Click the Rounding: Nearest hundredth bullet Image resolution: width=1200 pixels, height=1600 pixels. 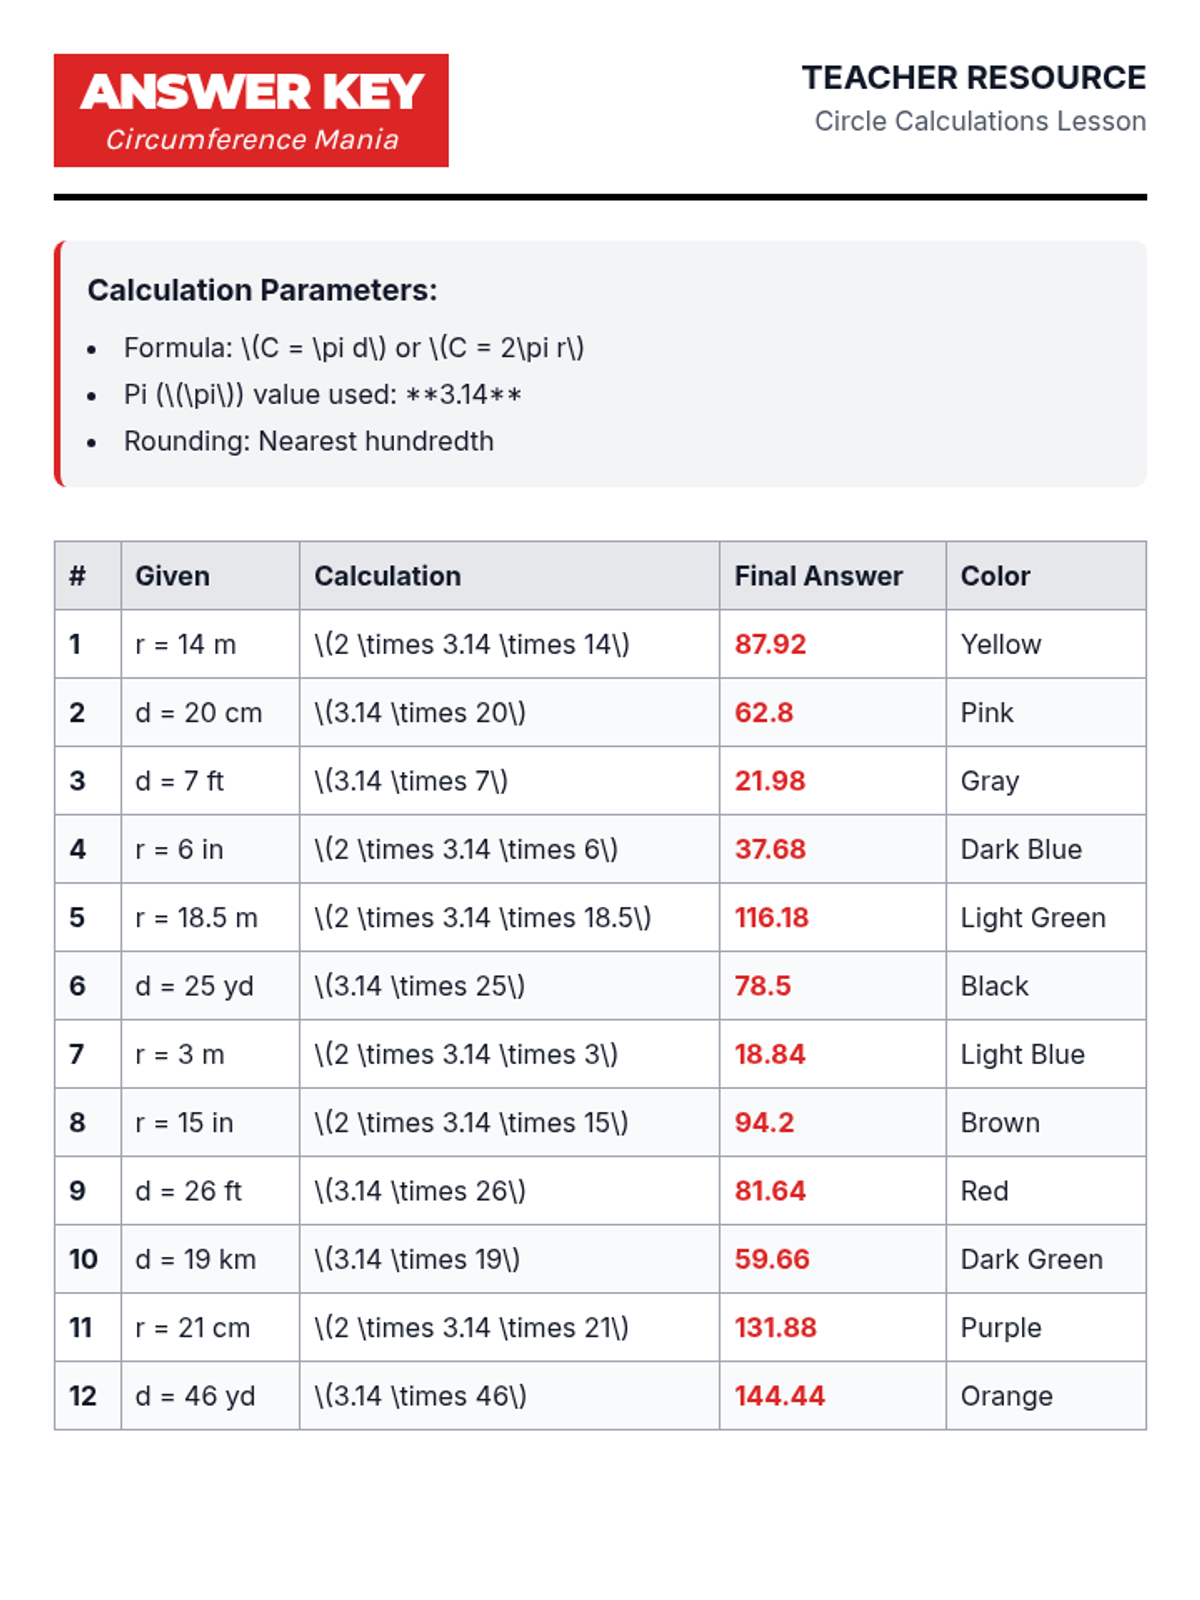click(x=308, y=441)
